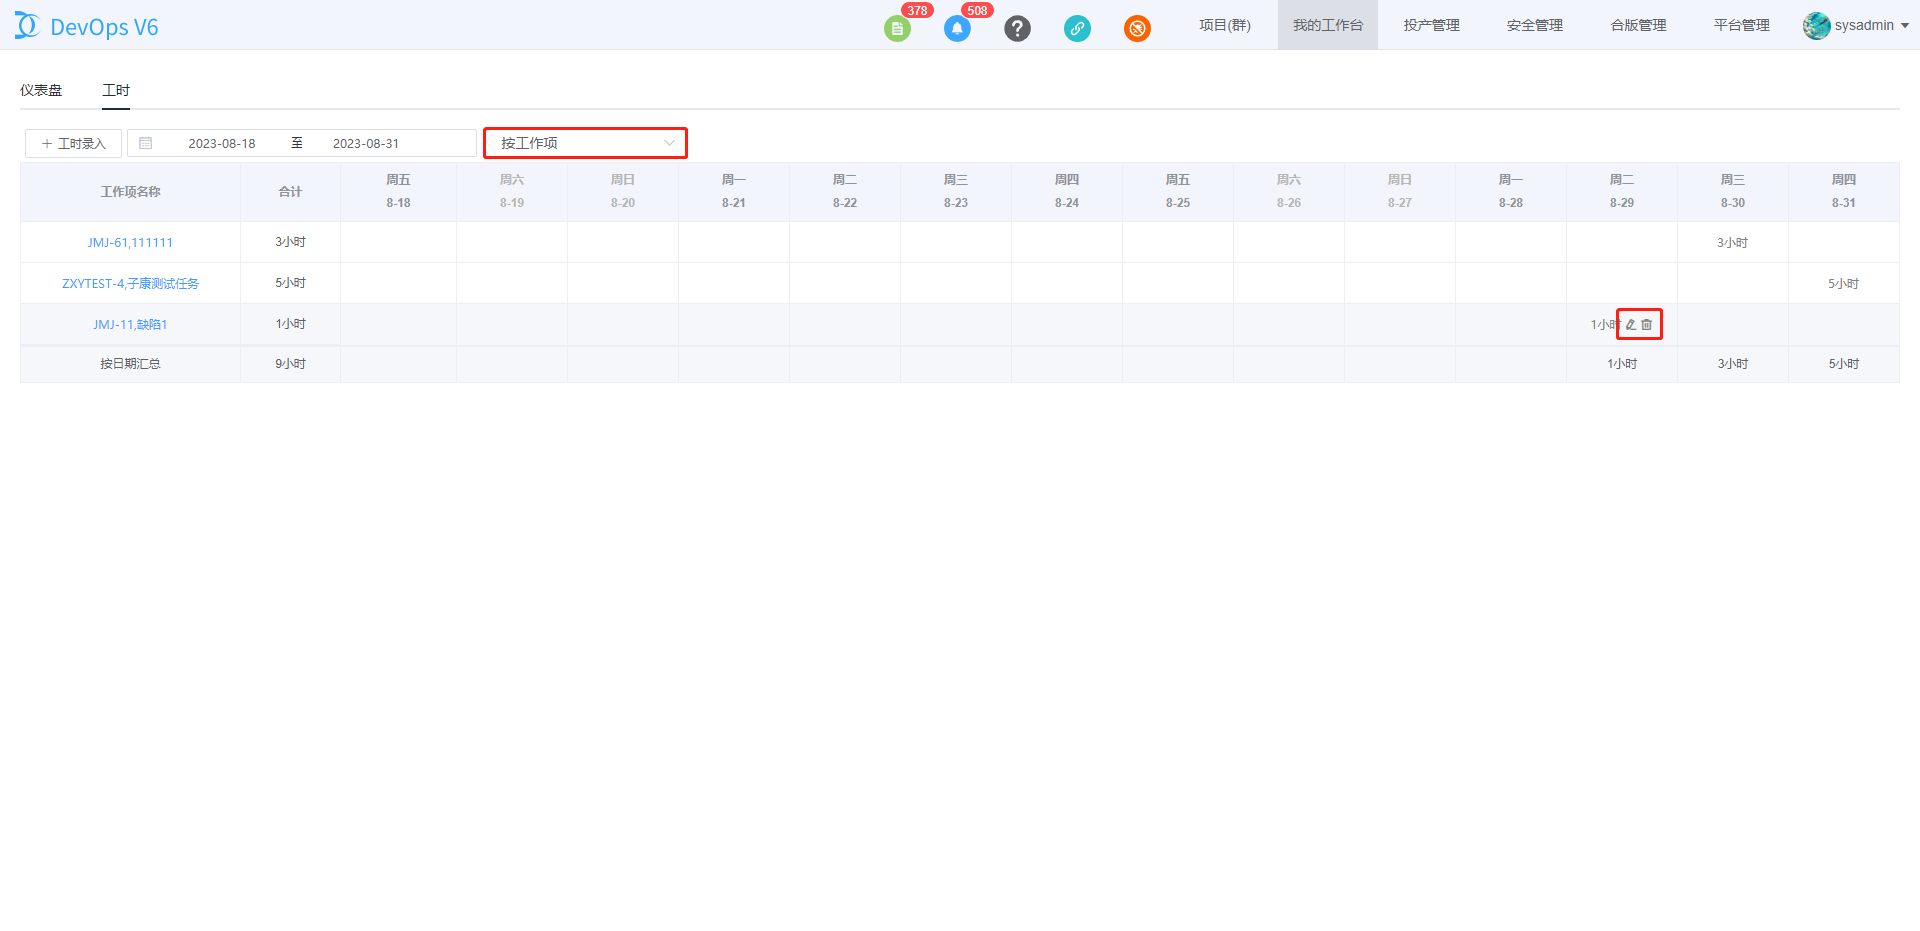
Task: Open the JMJ-61,111111 work item link
Action: 130,243
